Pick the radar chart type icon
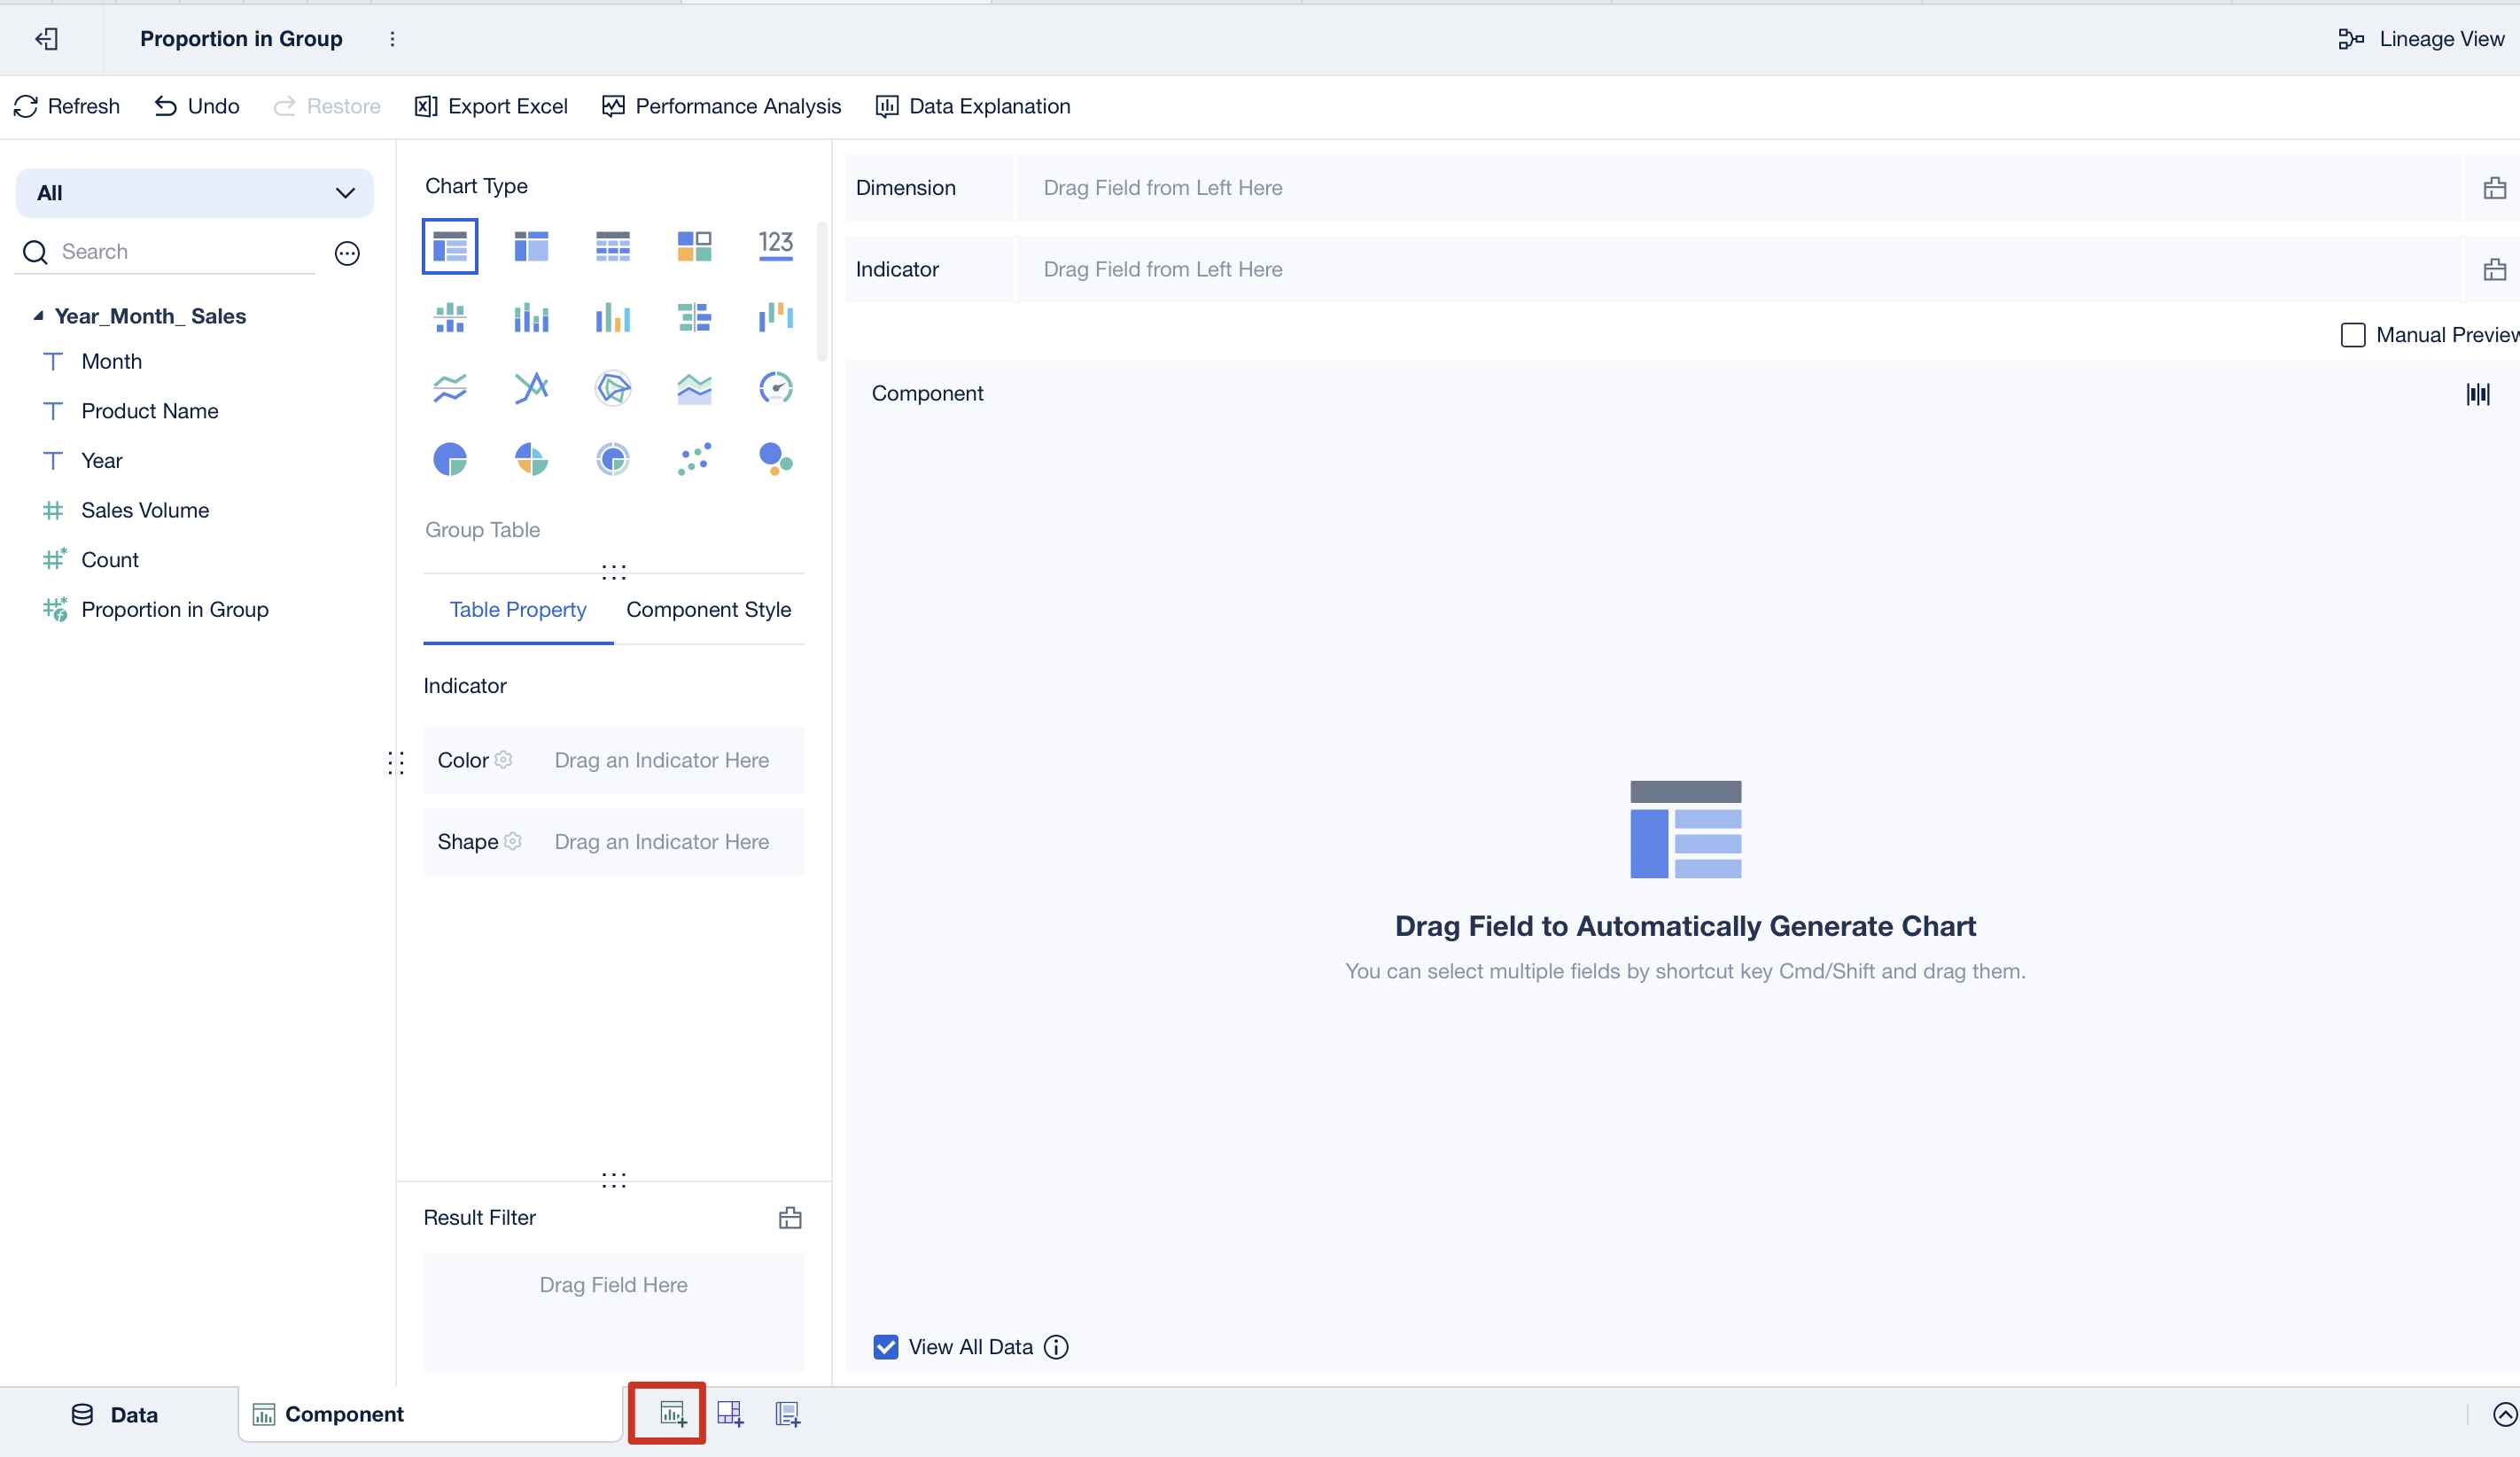This screenshot has height=1457, width=2520. [613, 388]
